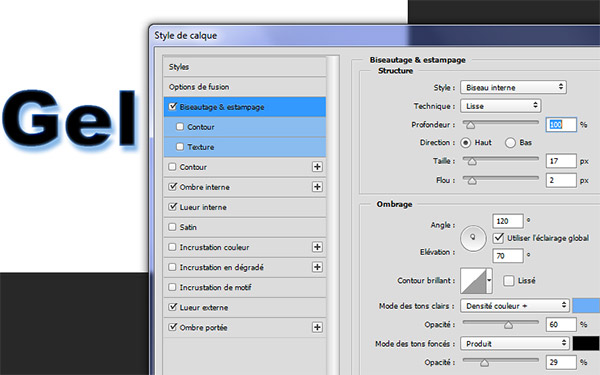
Task: Click the angle dial control
Action: point(473,238)
